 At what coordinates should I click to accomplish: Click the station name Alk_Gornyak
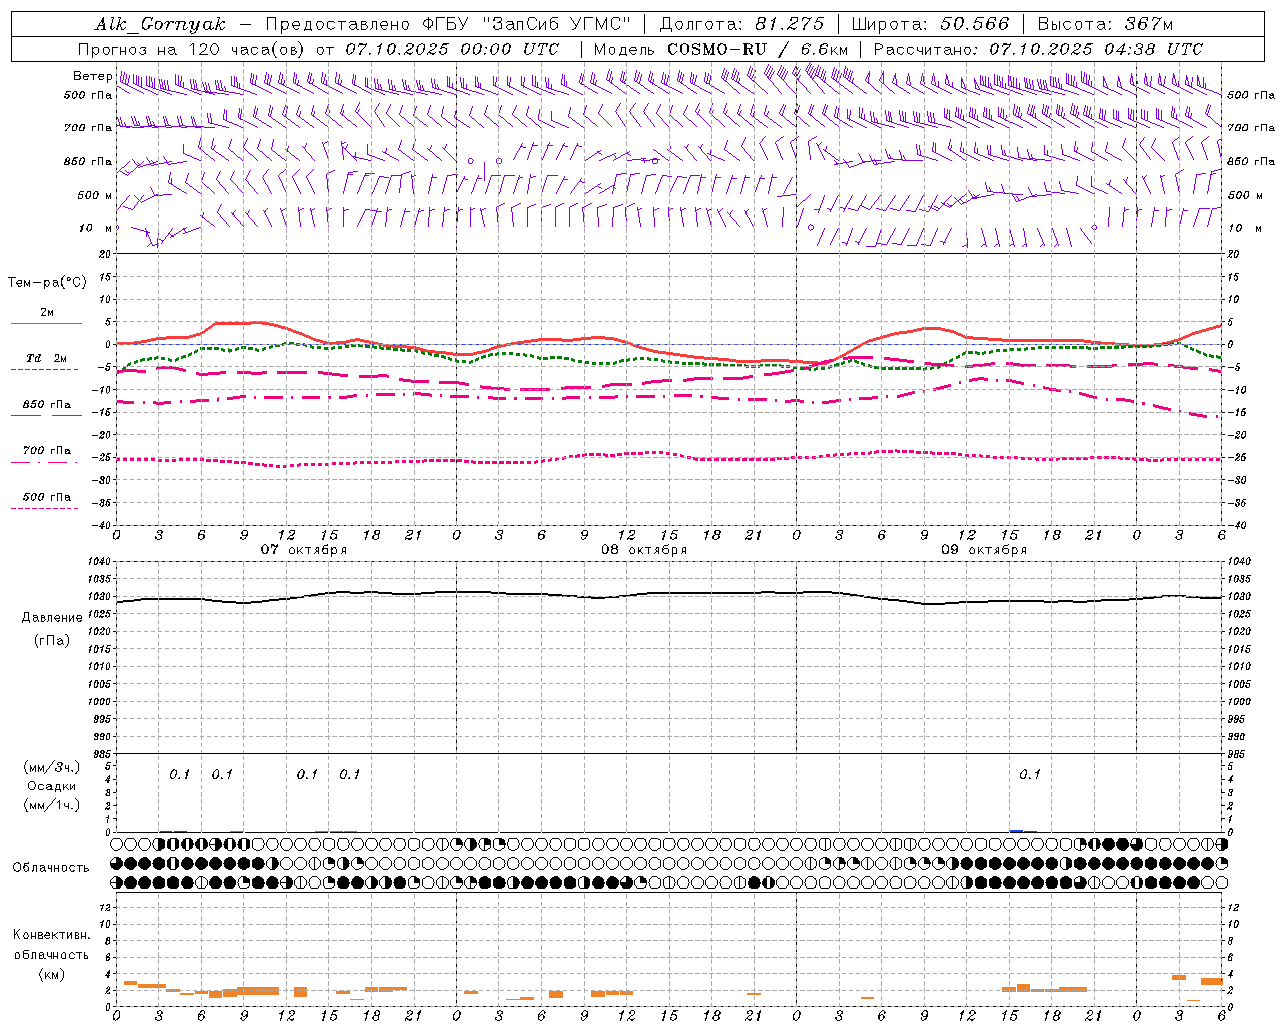(161, 24)
